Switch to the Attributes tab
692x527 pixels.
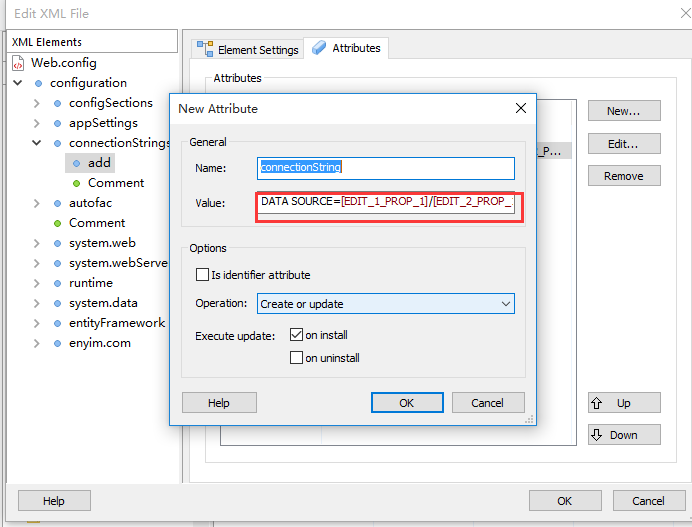(346, 48)
